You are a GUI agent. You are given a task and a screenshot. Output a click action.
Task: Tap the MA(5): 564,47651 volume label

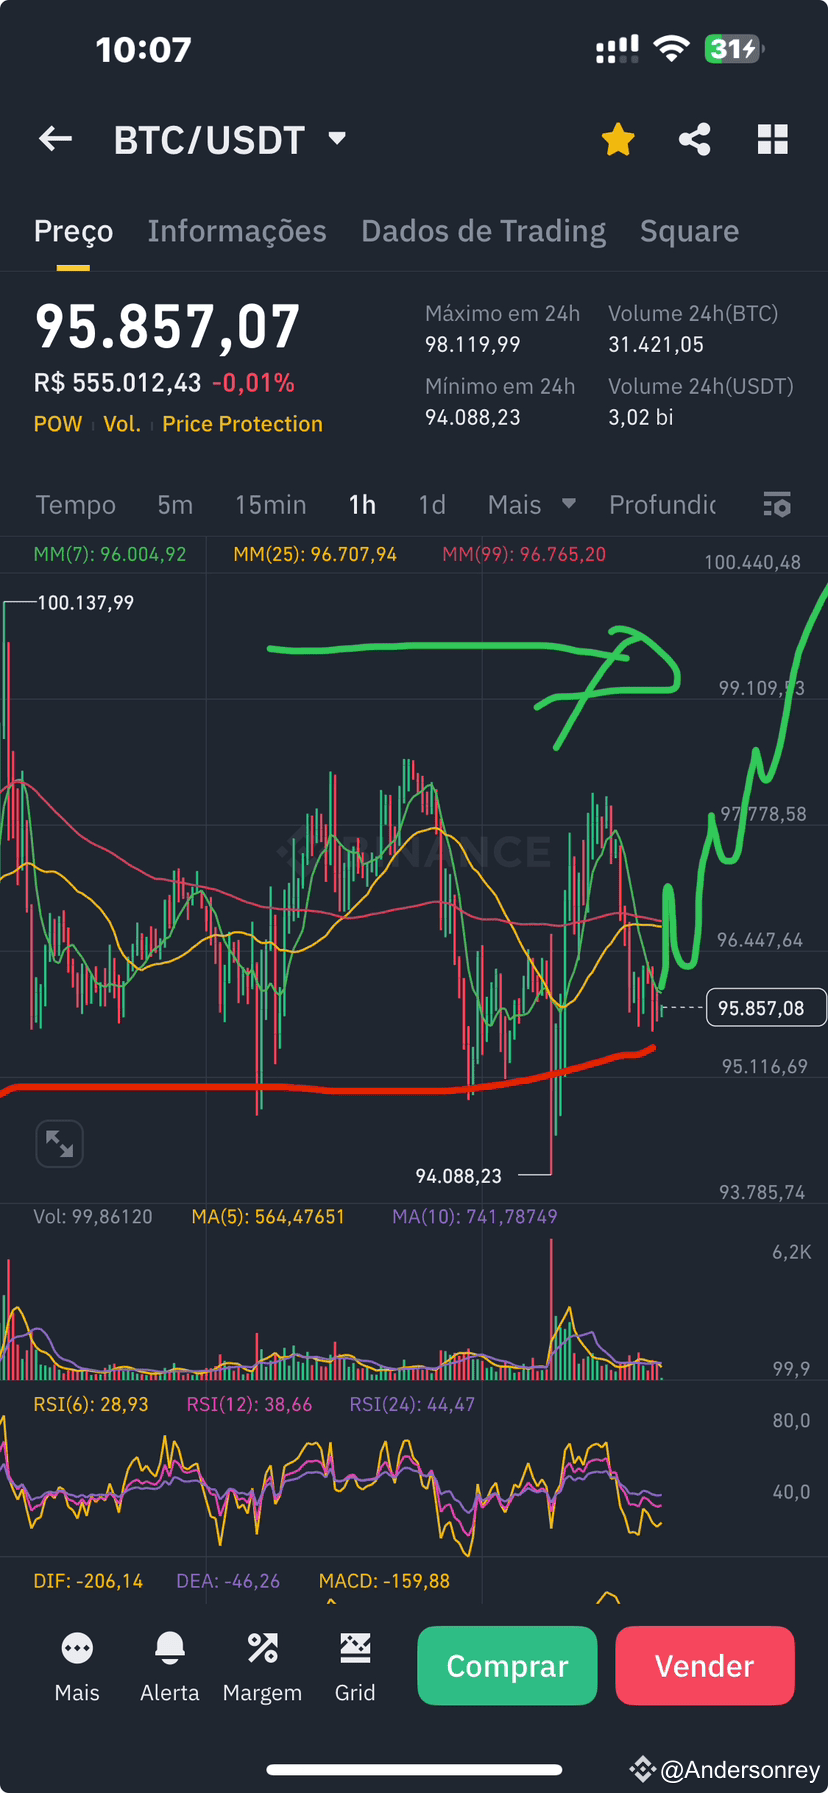click(x=268, y=1217)
